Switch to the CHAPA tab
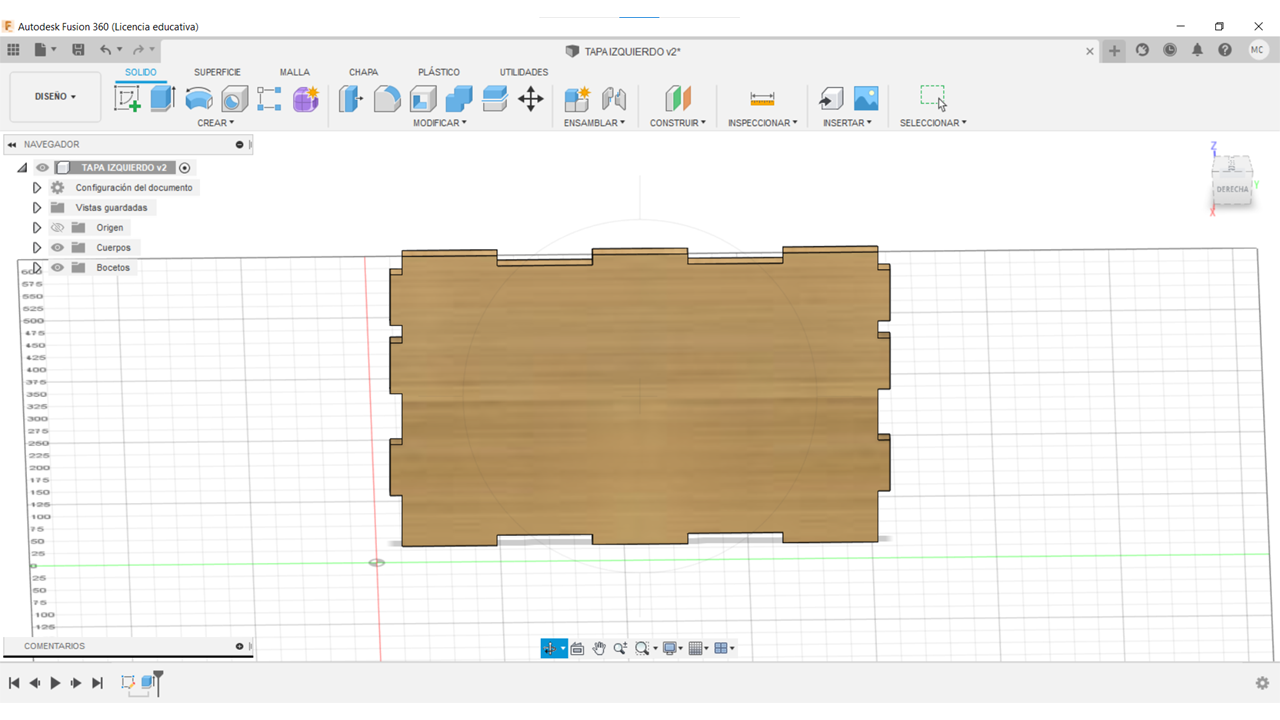This screenshot has height=720, width=1280. point(363,72)
